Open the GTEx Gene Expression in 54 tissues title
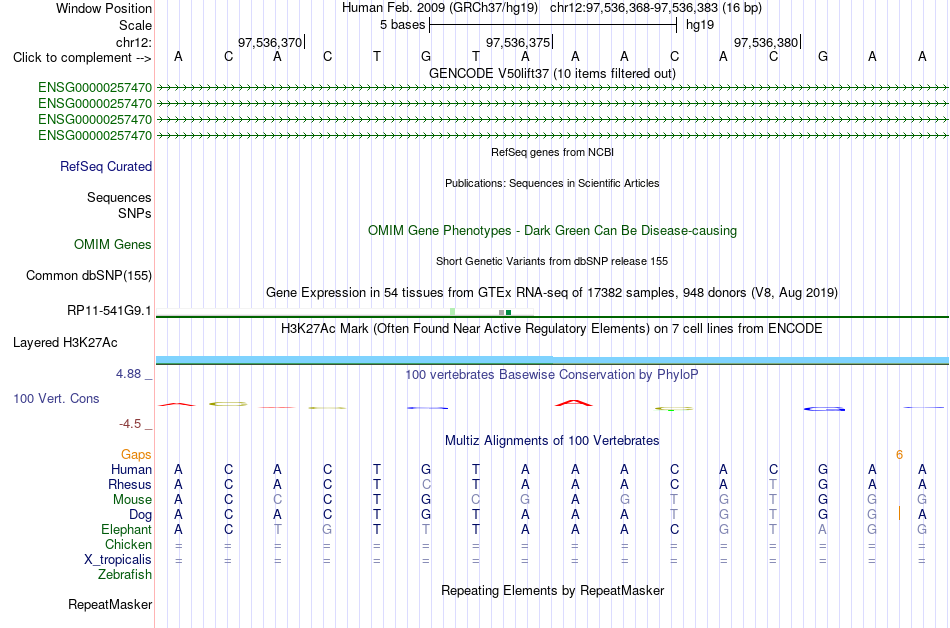 point(552,293)
